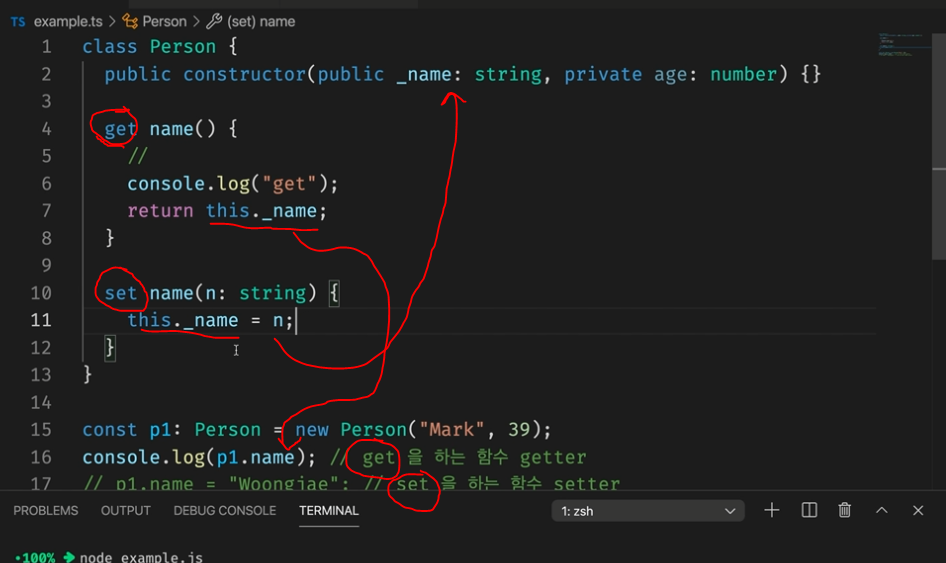Click the code minimap

click(x=902, y=45)
